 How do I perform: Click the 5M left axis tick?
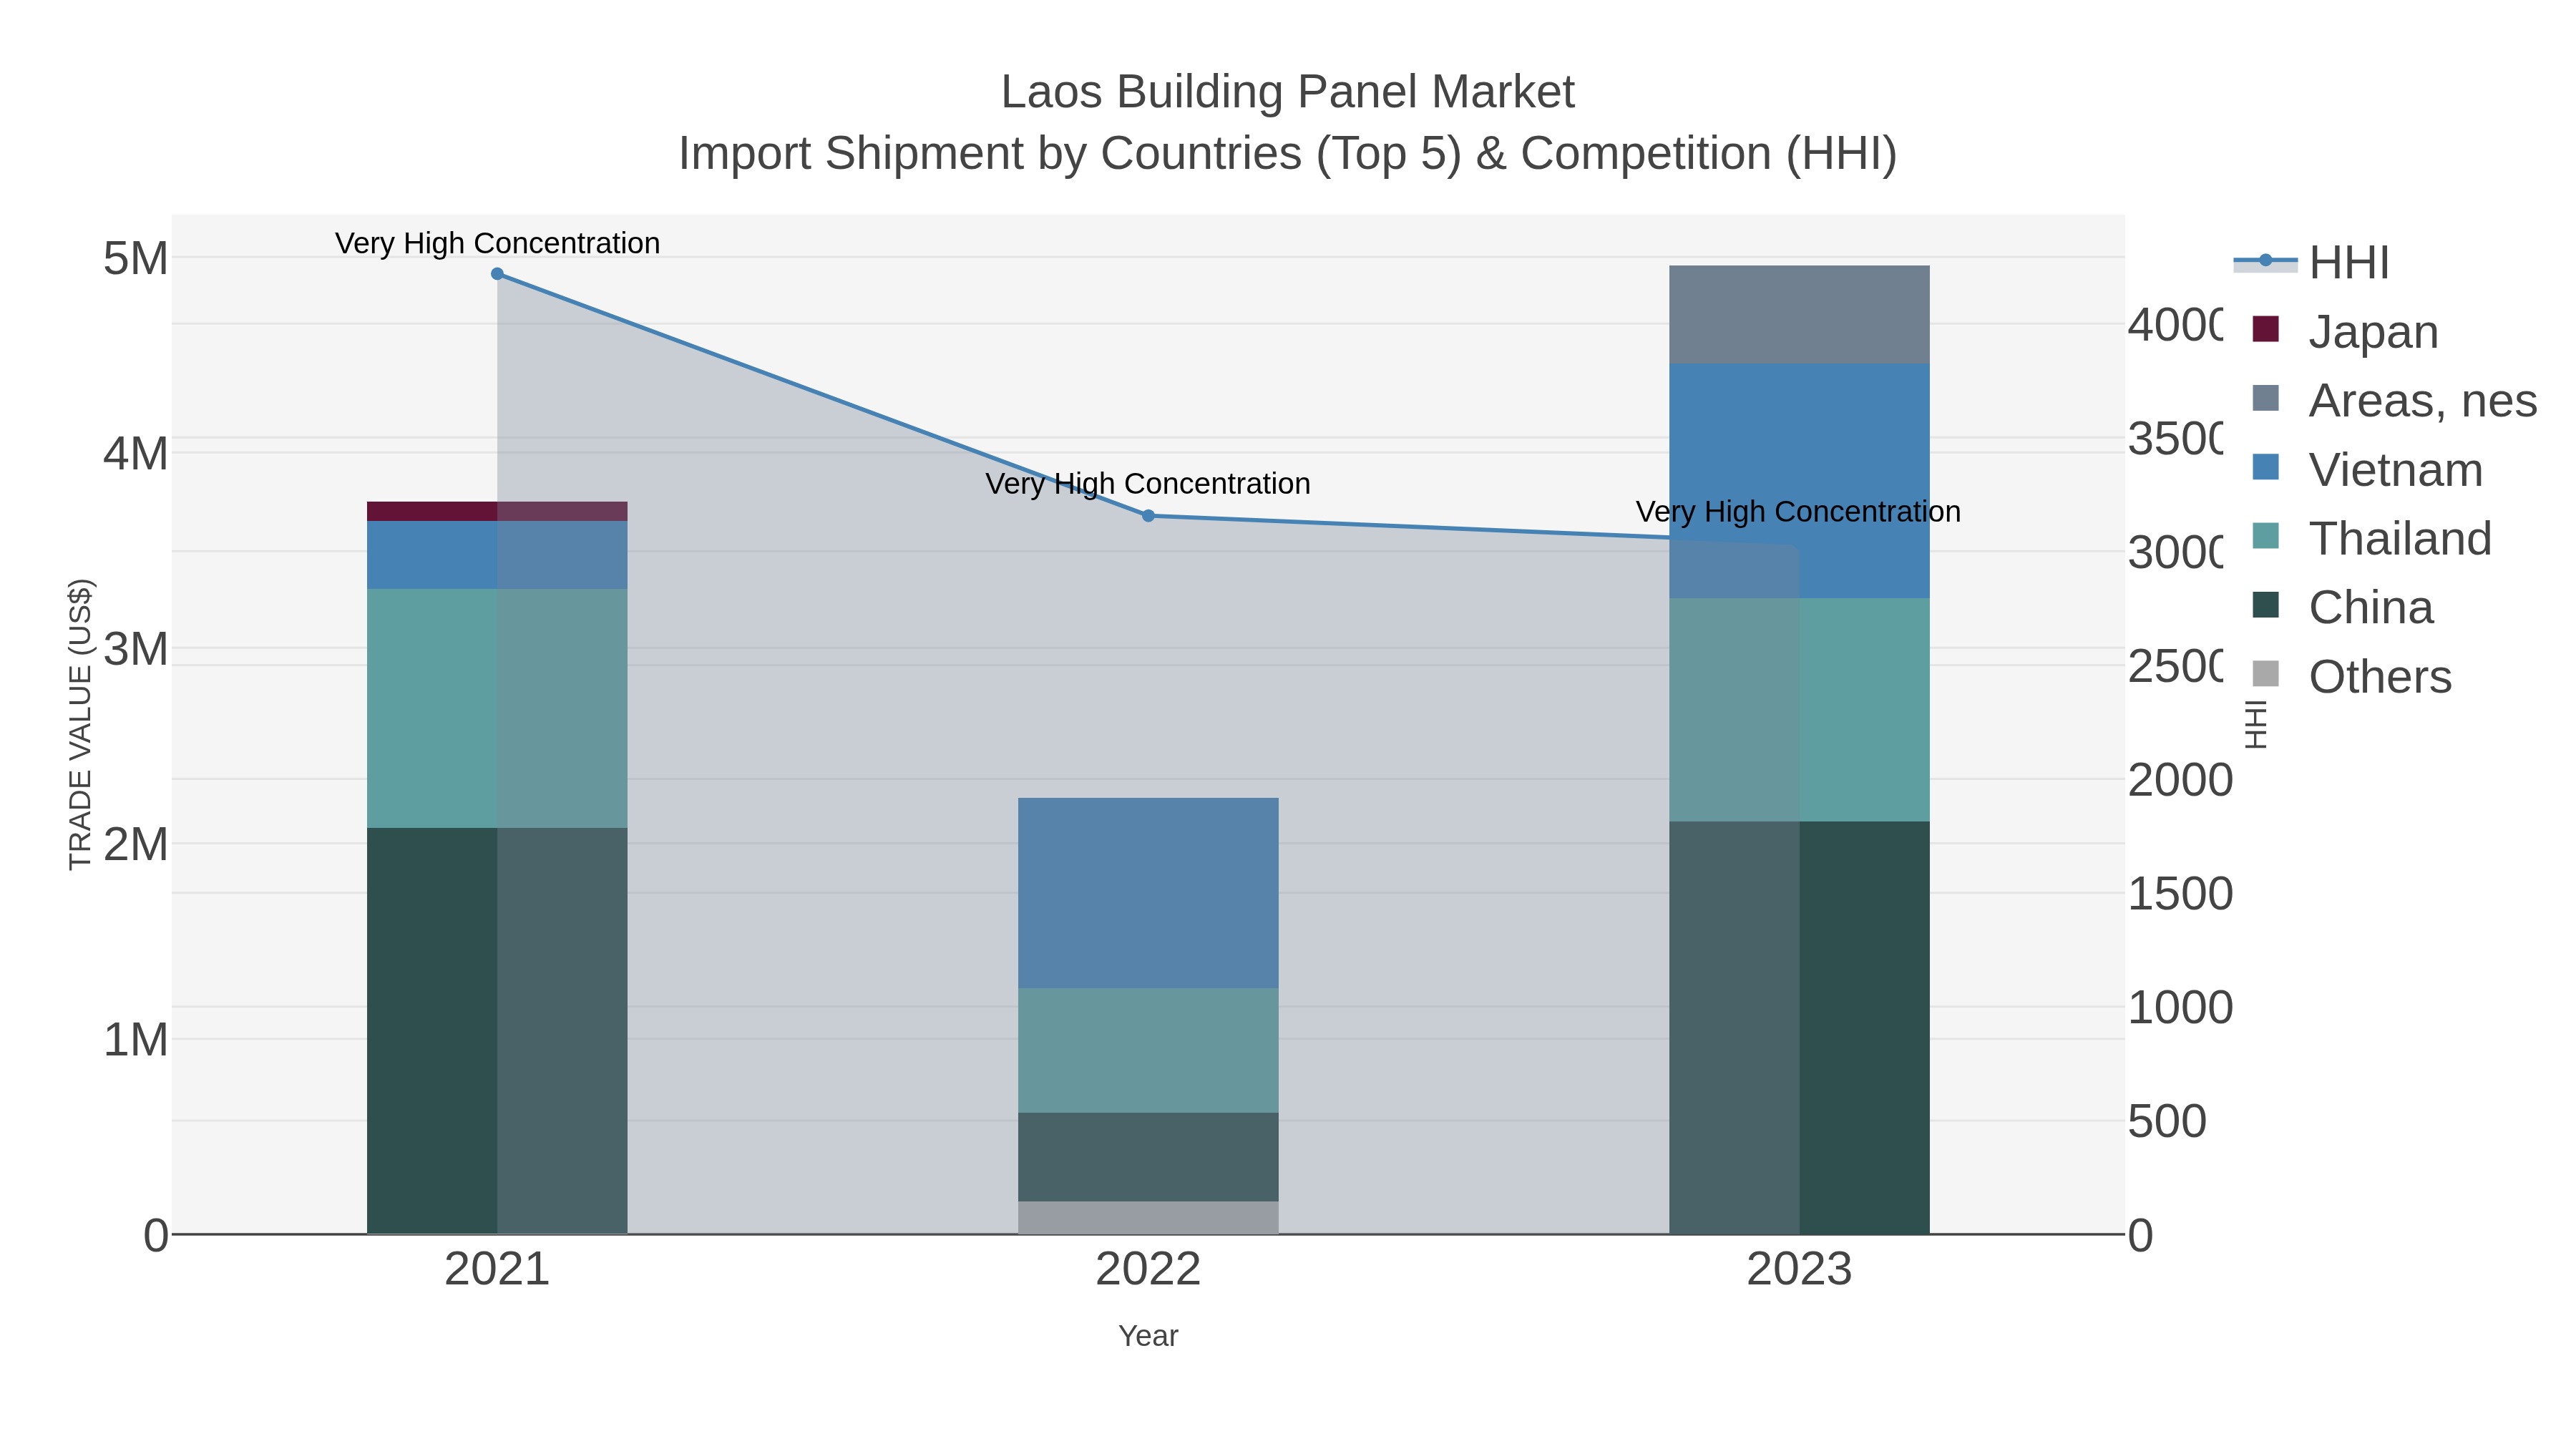pyautogui.click(x=136, y=259)
